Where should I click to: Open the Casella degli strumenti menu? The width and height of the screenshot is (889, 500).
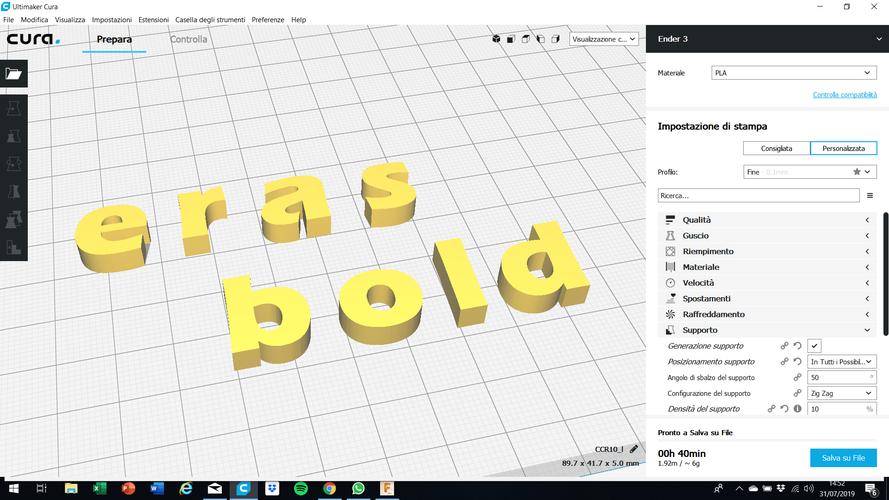(x=210, y=20)
